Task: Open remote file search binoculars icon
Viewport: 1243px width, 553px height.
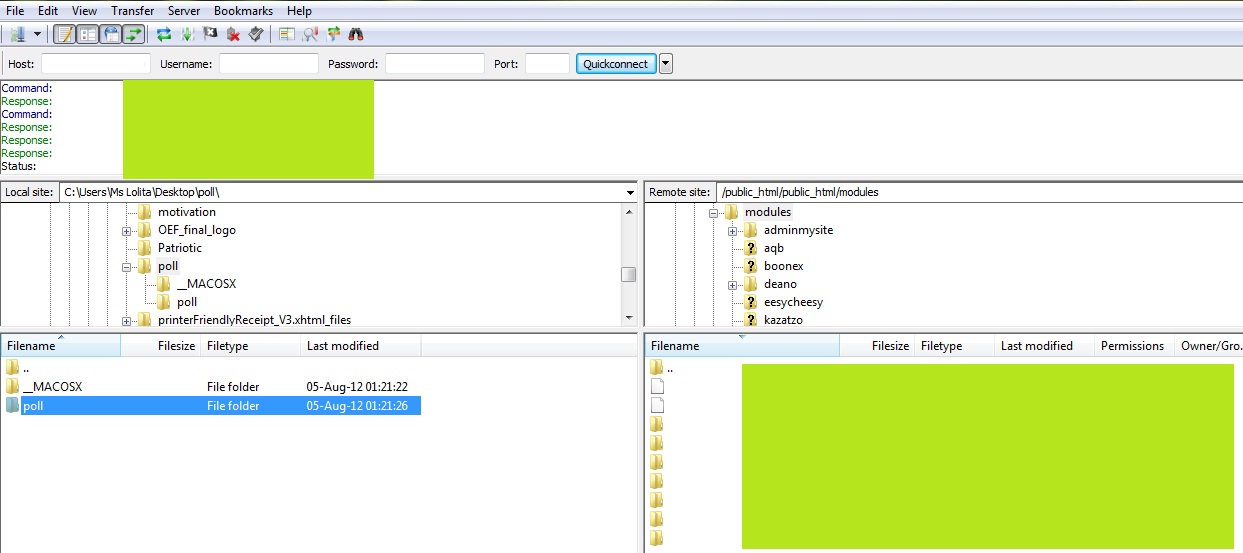Action: point(356,34)
